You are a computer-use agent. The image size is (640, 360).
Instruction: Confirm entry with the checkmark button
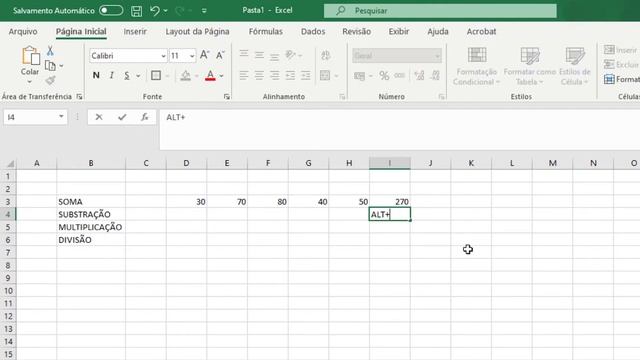click(122, 117)
